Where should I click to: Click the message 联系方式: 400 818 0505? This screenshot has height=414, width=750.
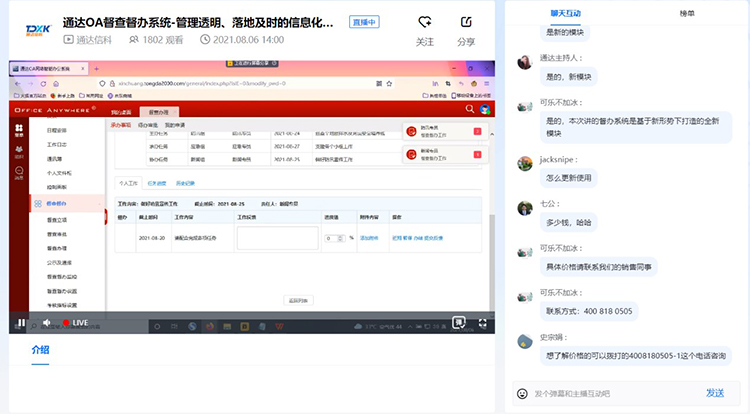(589, 311)
